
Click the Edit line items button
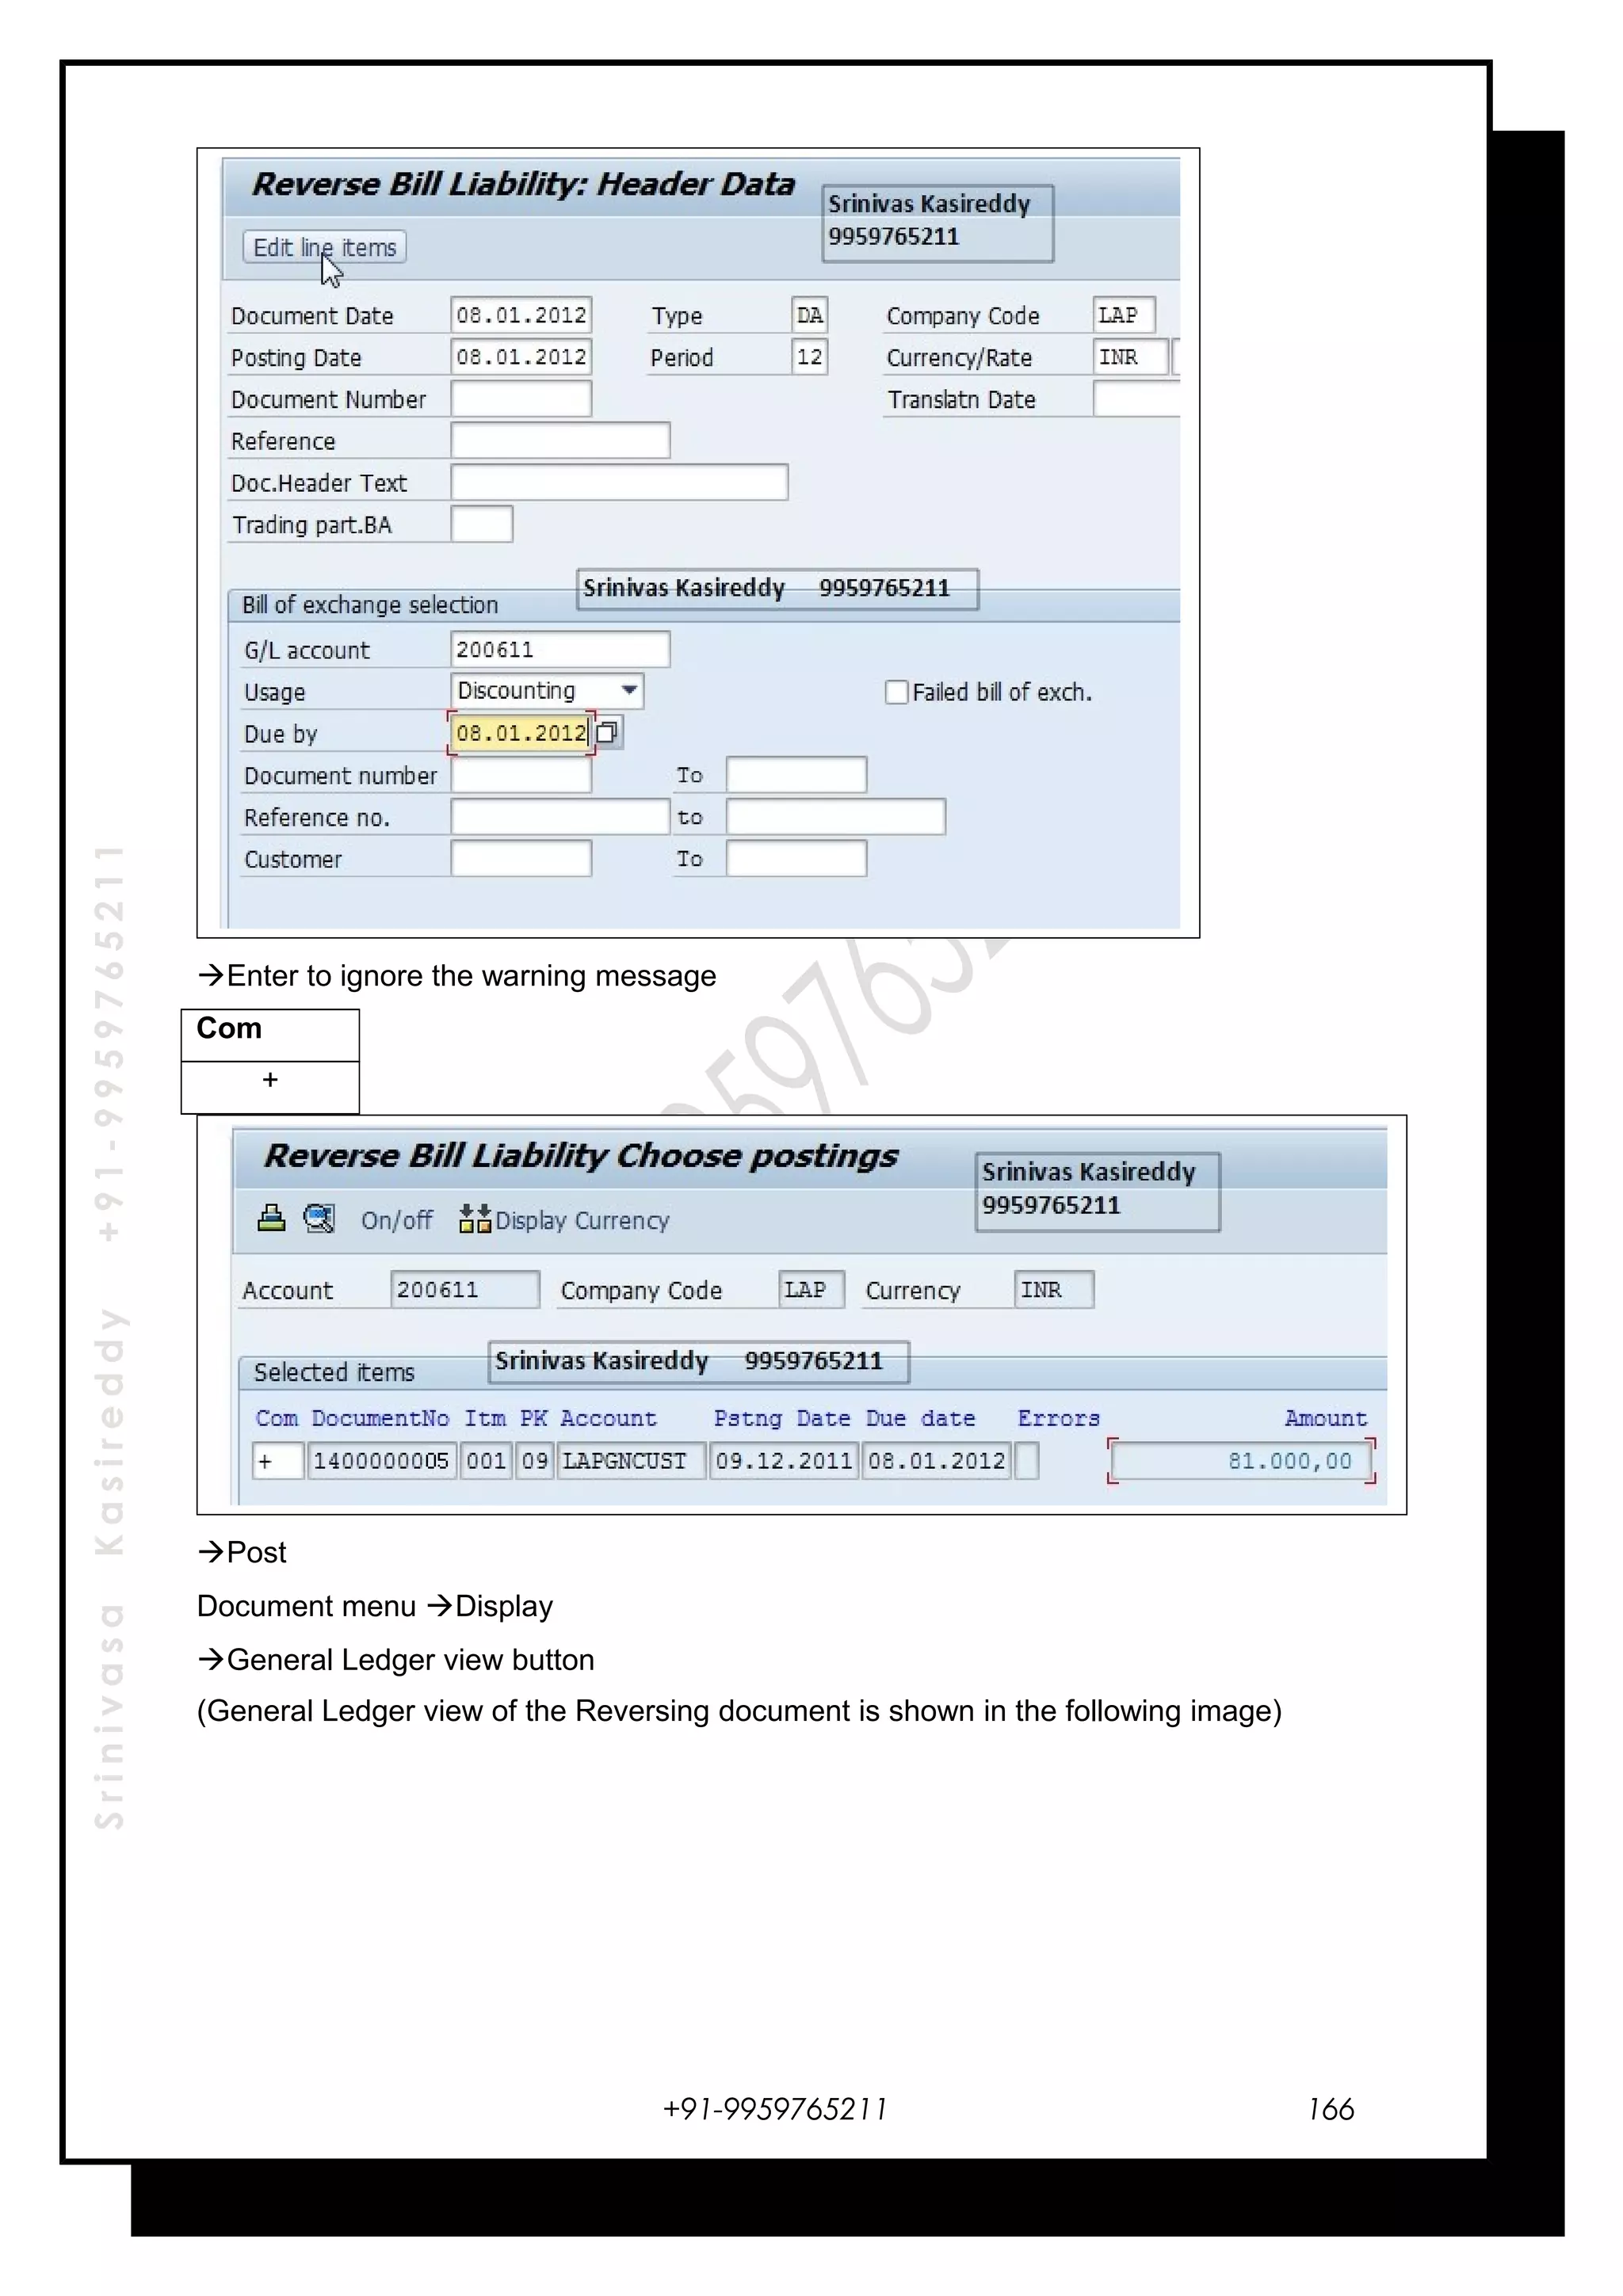click(324, 247)
